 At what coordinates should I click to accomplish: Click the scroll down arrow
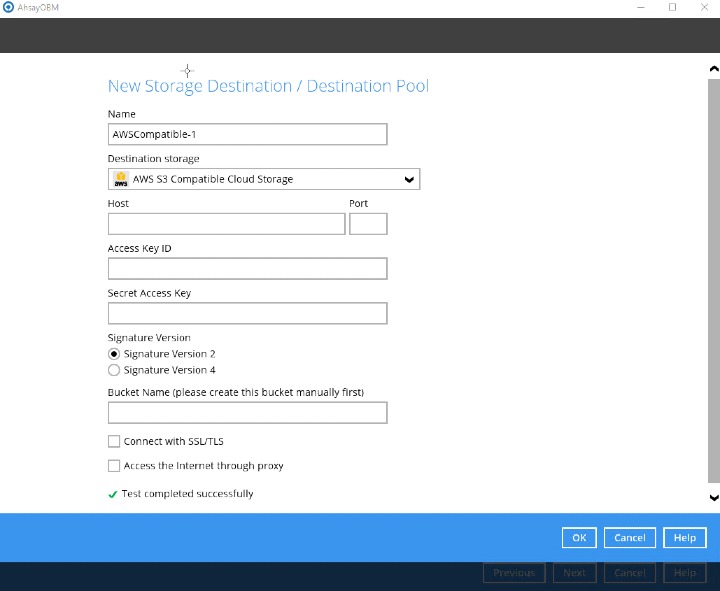coord(713,497)
